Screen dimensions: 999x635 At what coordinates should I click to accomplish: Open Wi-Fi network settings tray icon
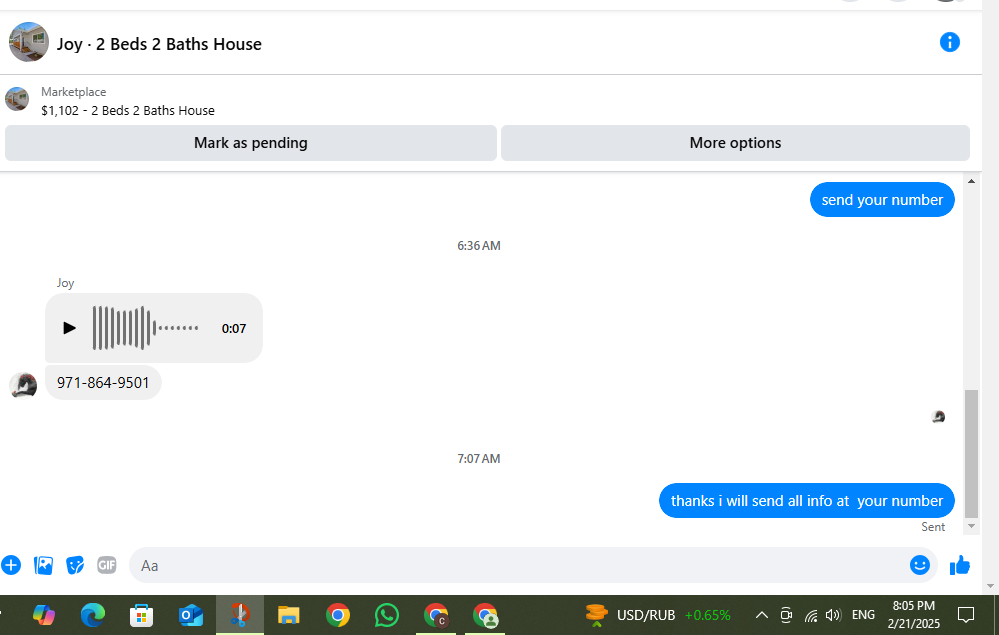click(x=810, y=615)
